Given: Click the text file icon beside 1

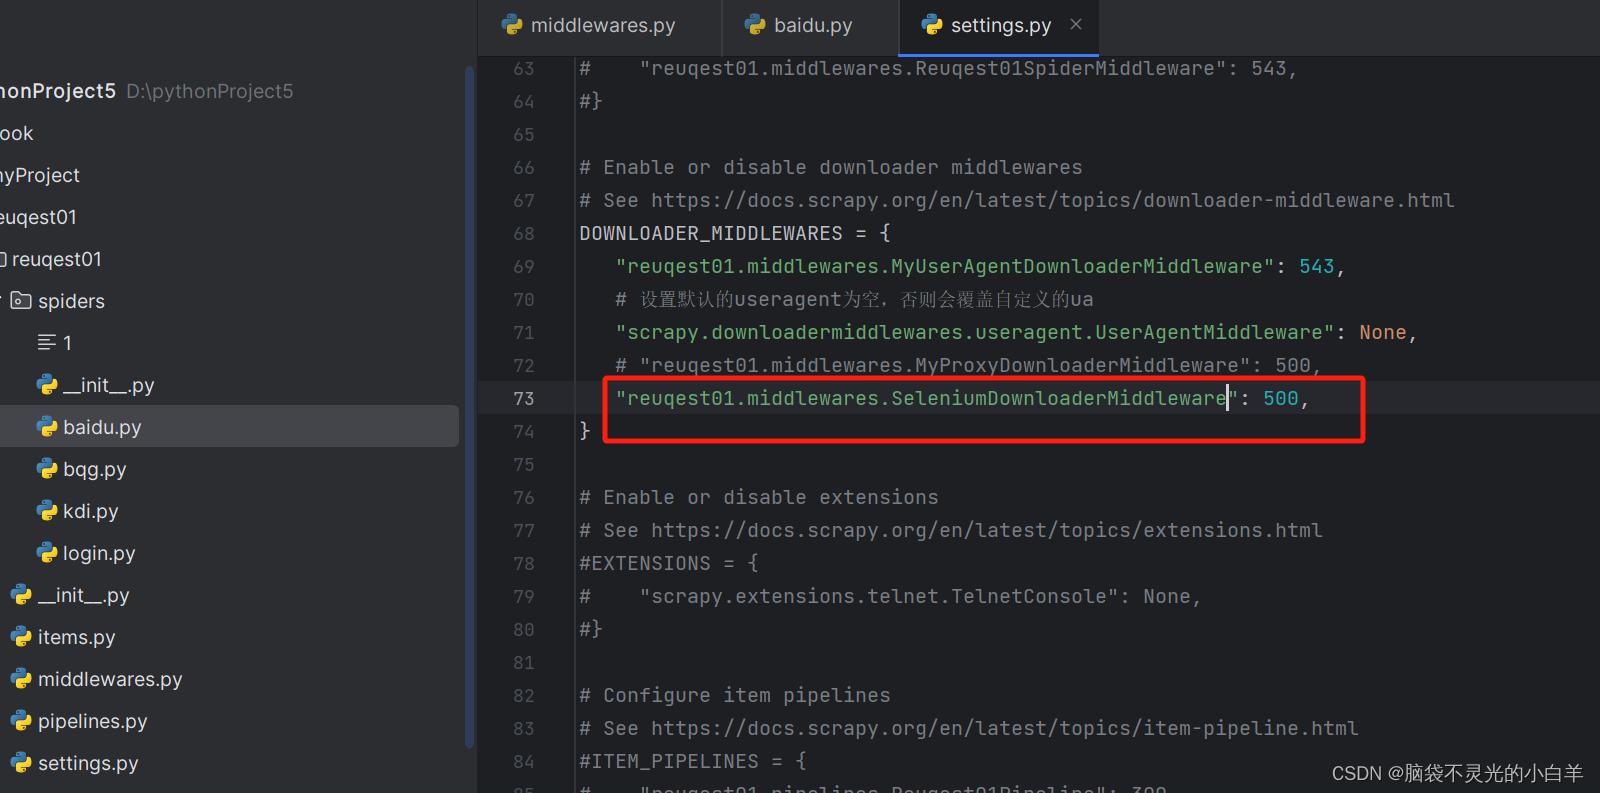Looking at the screenshot, I should (x=46, y=343).
